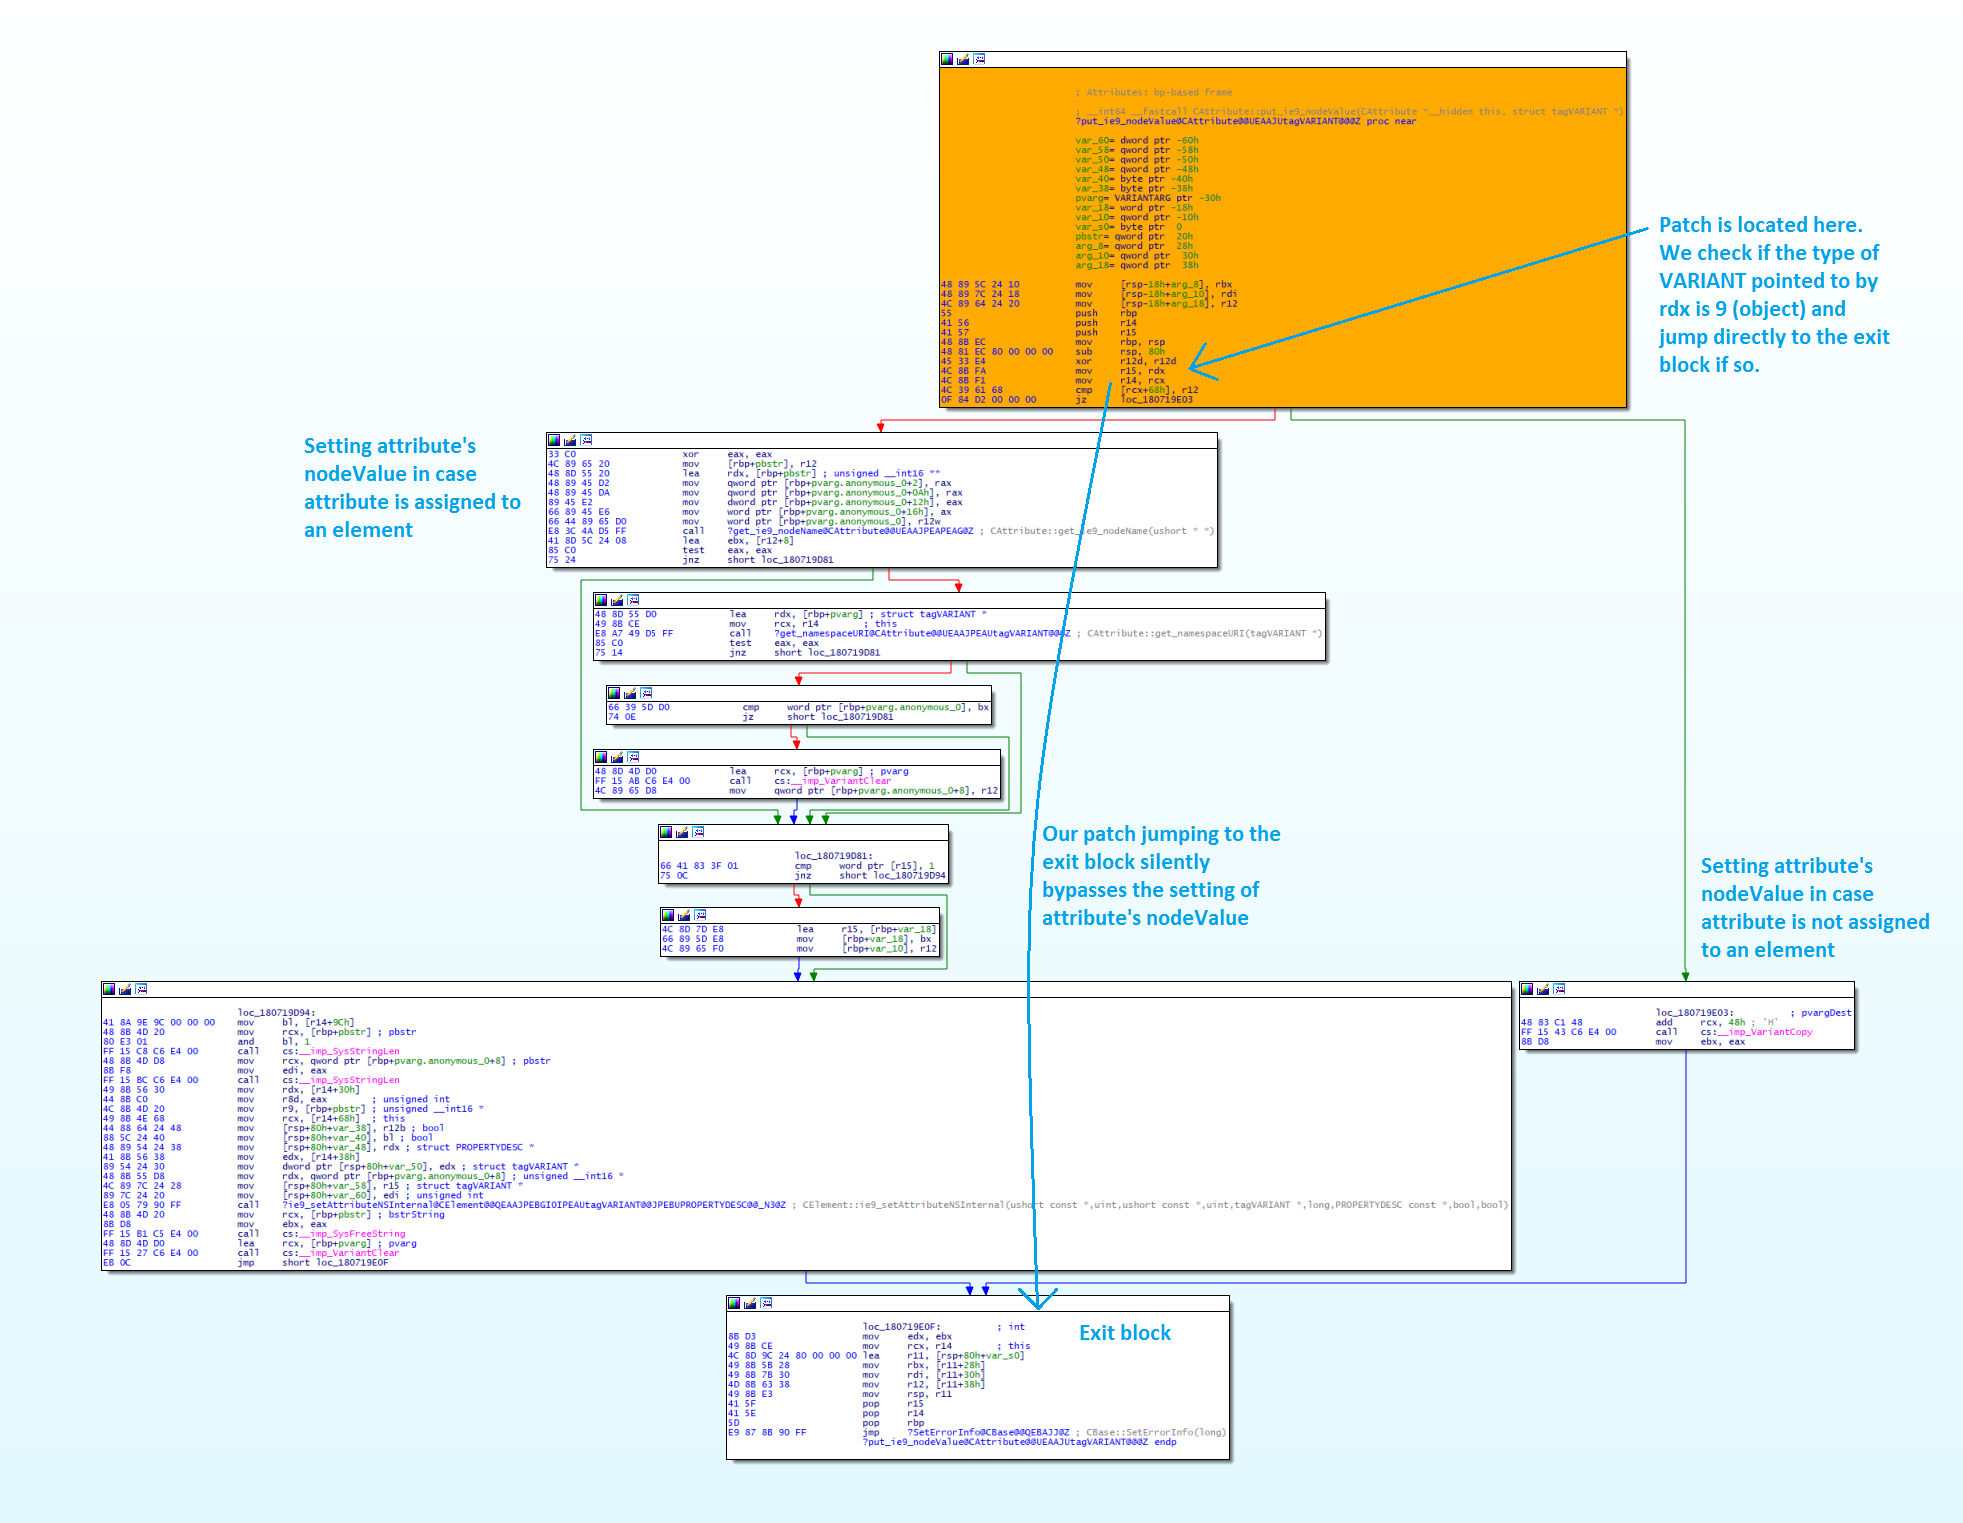Screen dimensions: 1963x1523
Task: Click the color icon on the orange put_ie9_nodeValue node
Action: click(x=947, y=60)
